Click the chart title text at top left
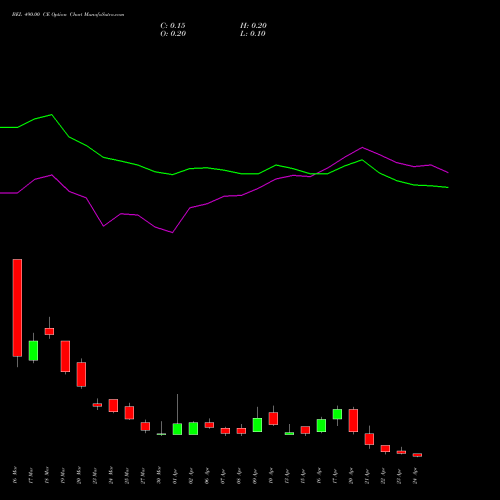This screenshot has height=500, width=500. click(68, 15)
